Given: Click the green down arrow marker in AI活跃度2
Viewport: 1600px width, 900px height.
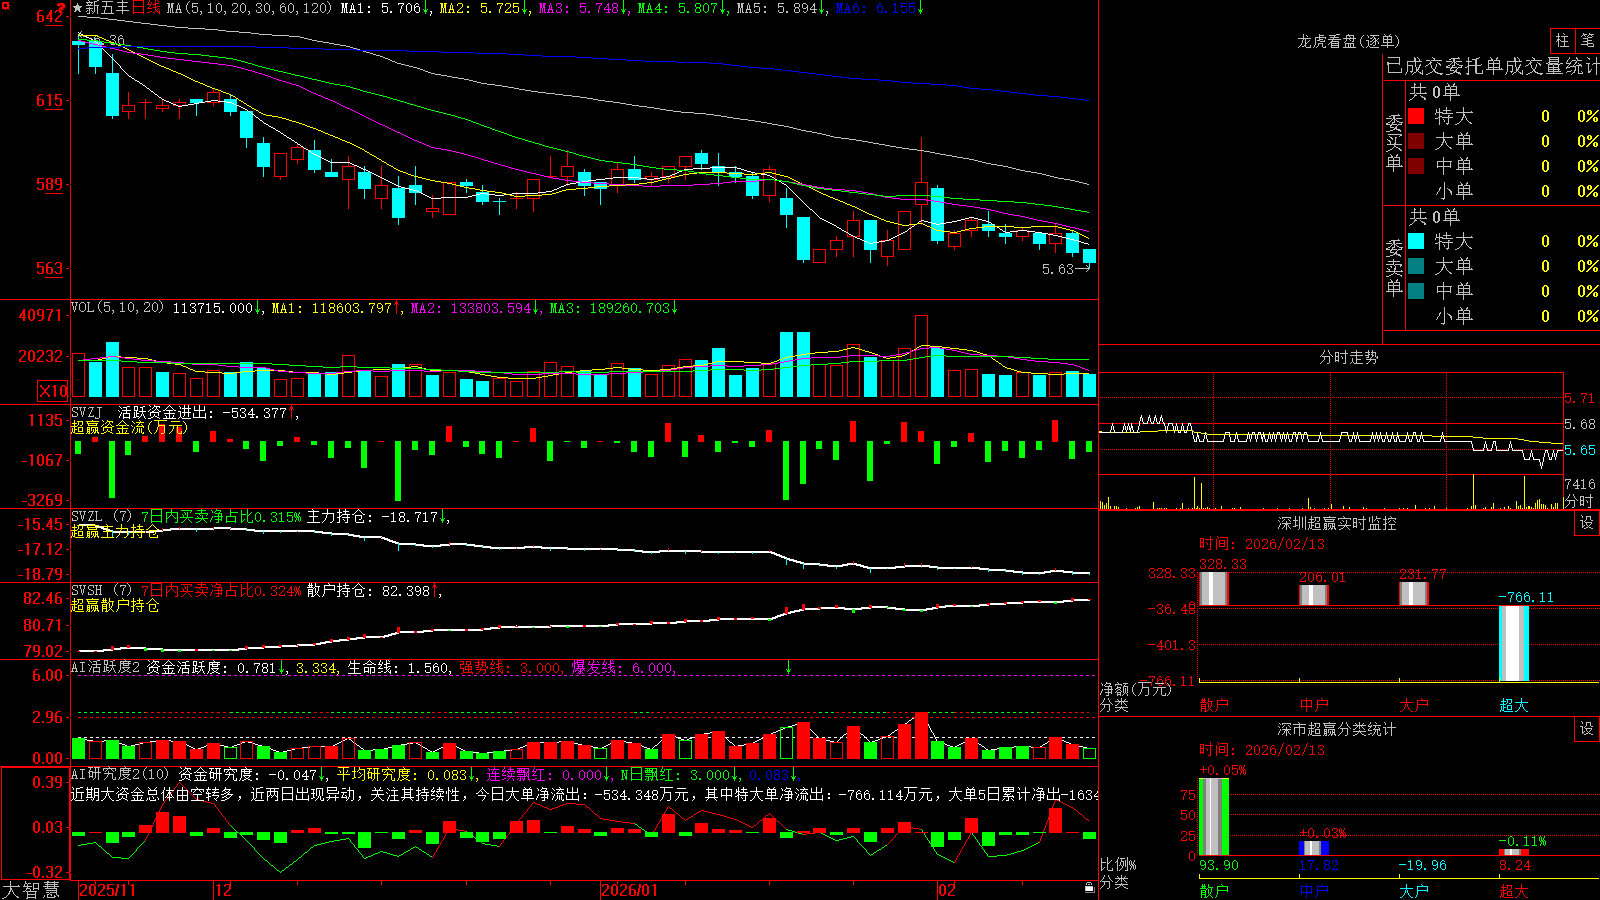Looking at the screenshot, I should pos(788,667).
